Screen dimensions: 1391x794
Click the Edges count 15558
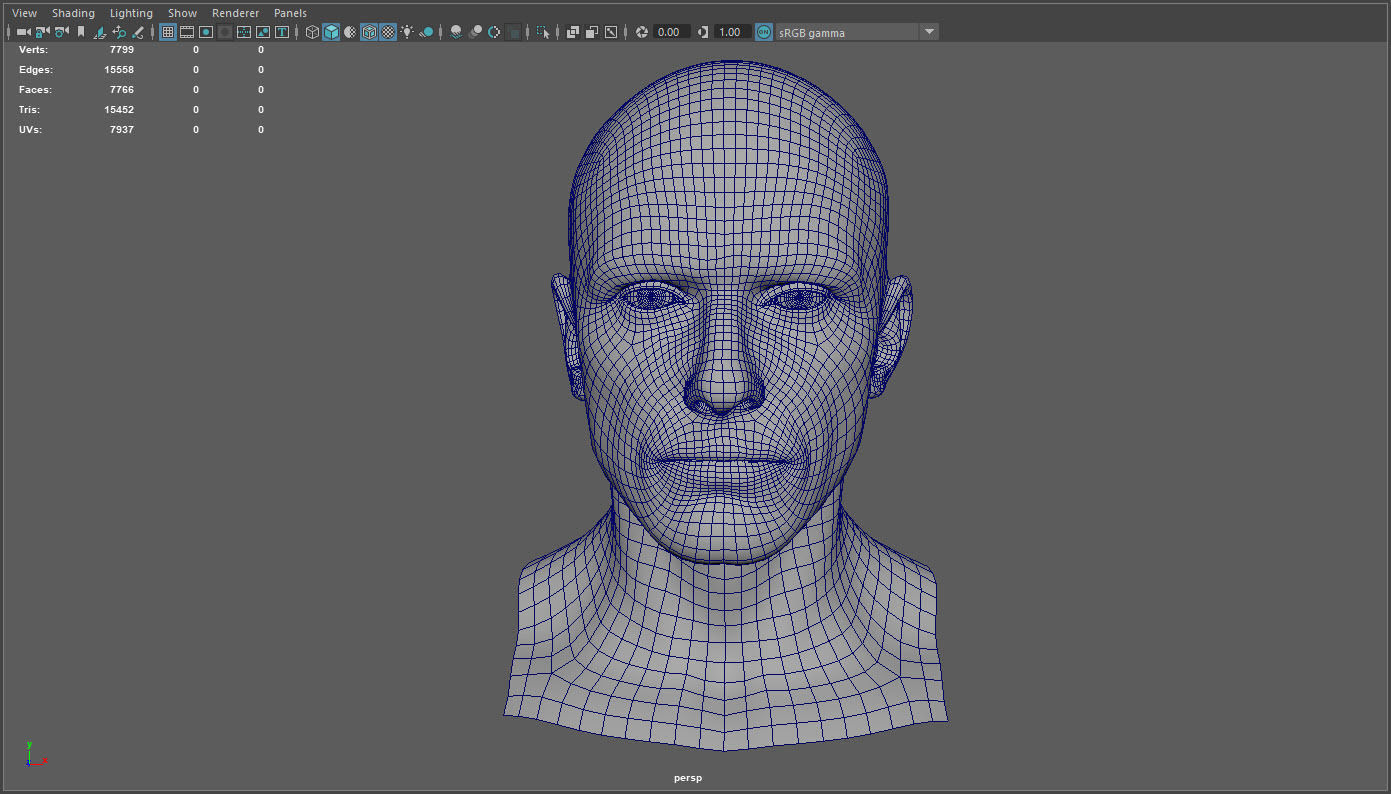point(119,70)
